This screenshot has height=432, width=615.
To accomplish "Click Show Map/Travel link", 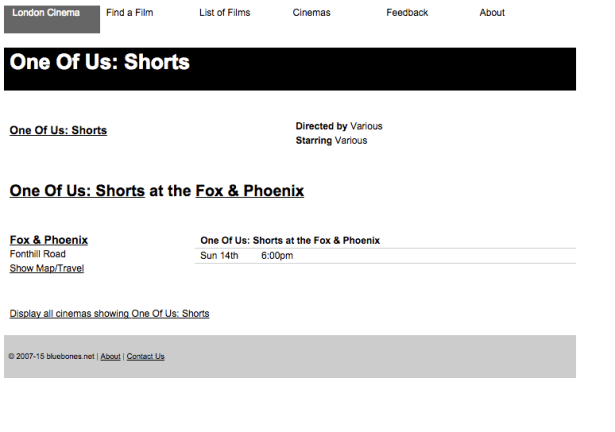I will coord(47,268).
